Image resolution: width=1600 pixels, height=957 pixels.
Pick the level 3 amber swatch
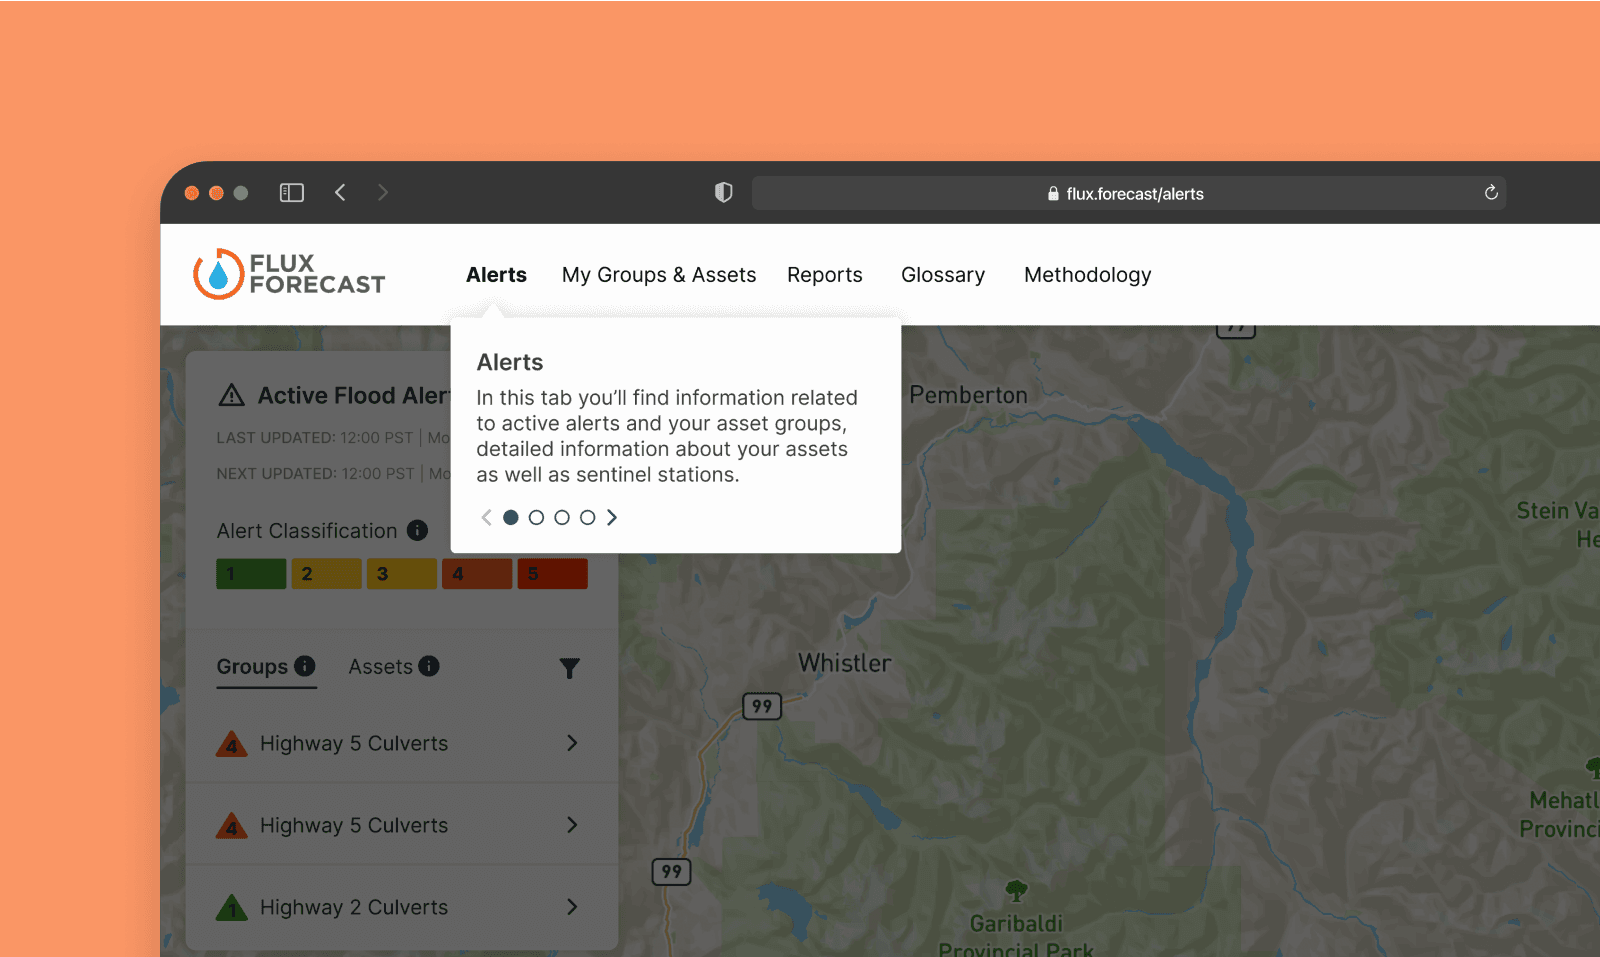pos(402,574)
